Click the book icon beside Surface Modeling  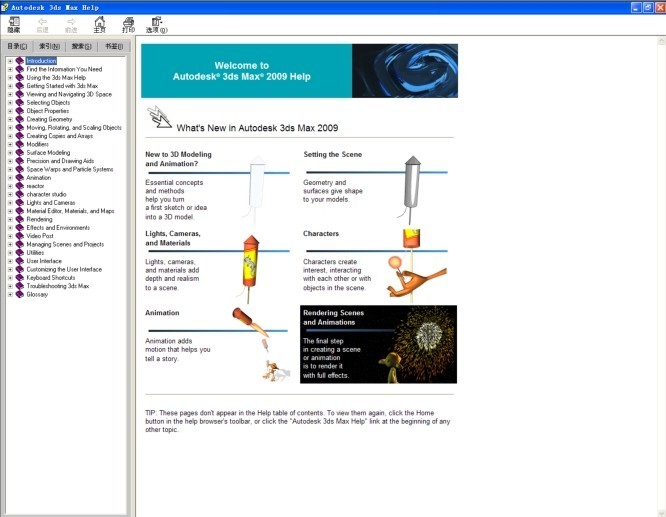20,153
